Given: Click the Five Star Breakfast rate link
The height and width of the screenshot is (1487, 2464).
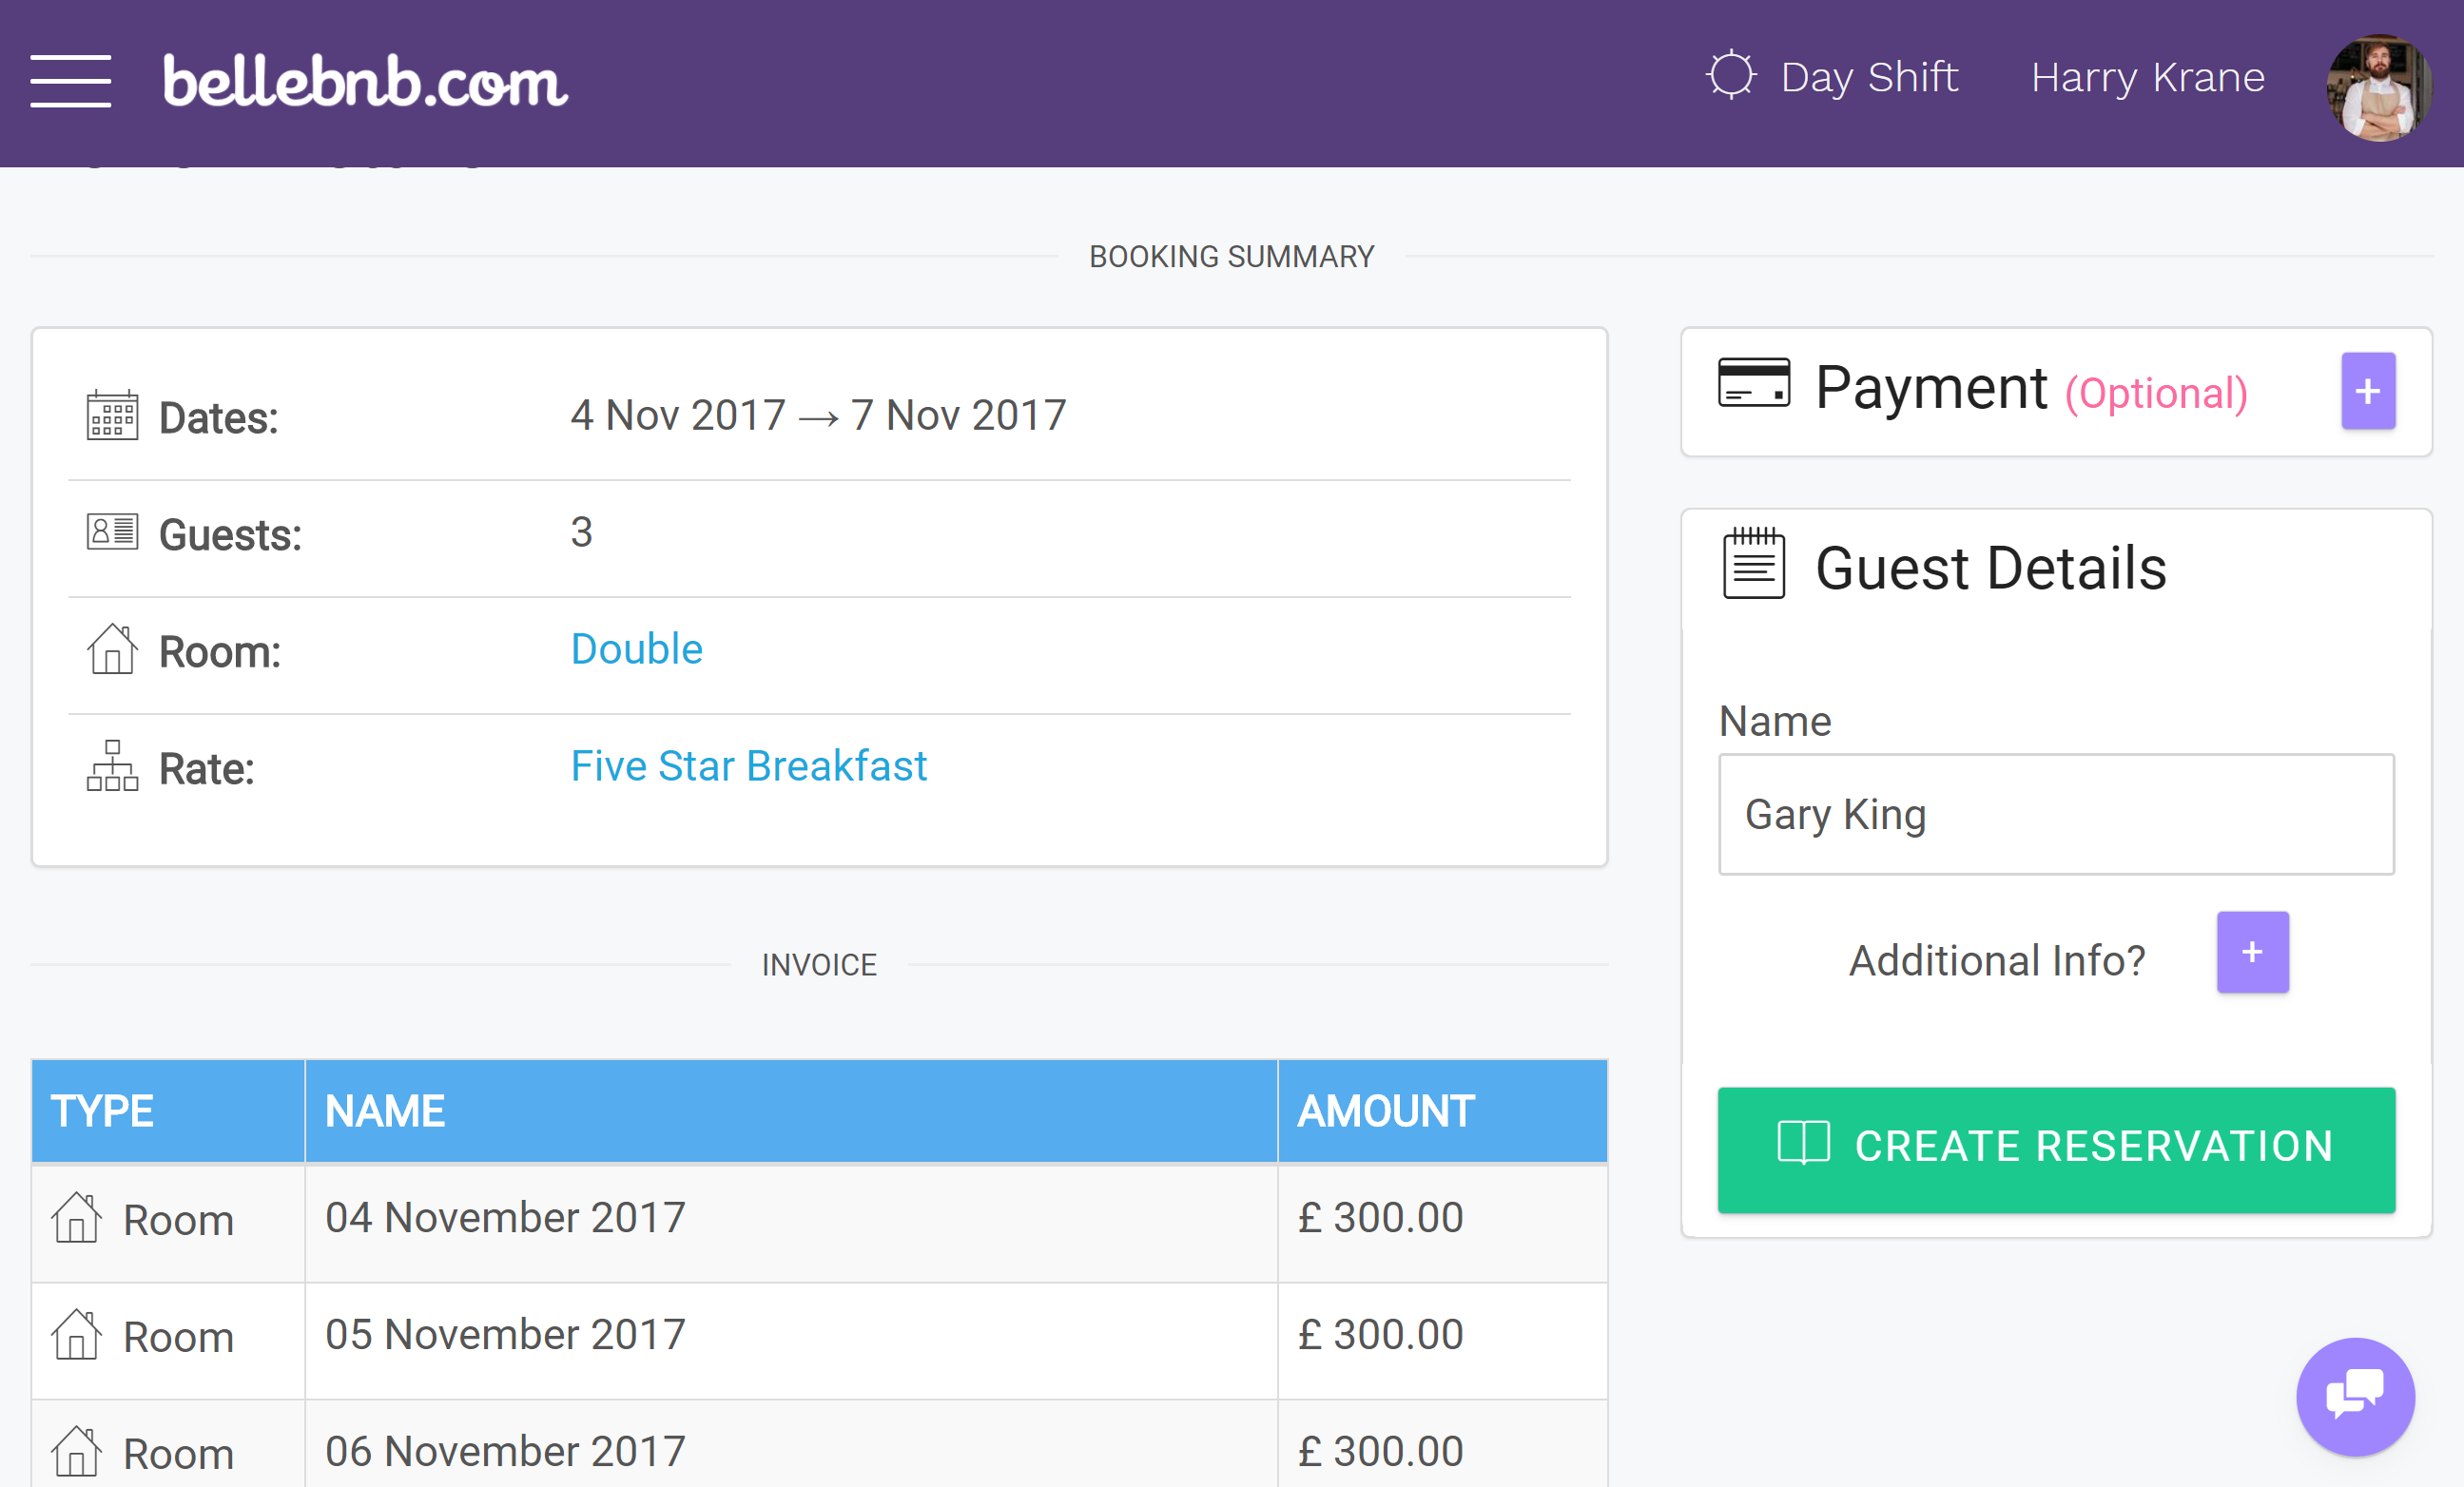Looking at the screenshot, I should [x=749, y=763].
